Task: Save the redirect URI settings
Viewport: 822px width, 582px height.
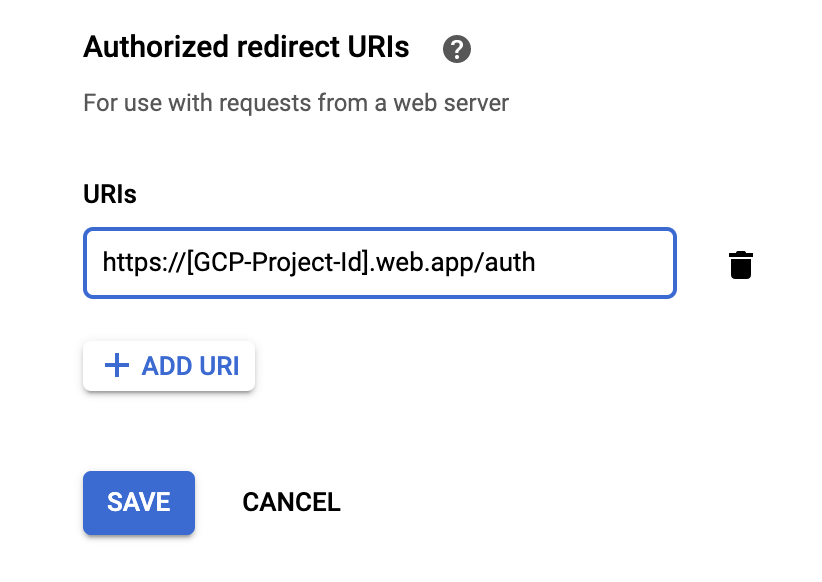Action: [139, 502]
